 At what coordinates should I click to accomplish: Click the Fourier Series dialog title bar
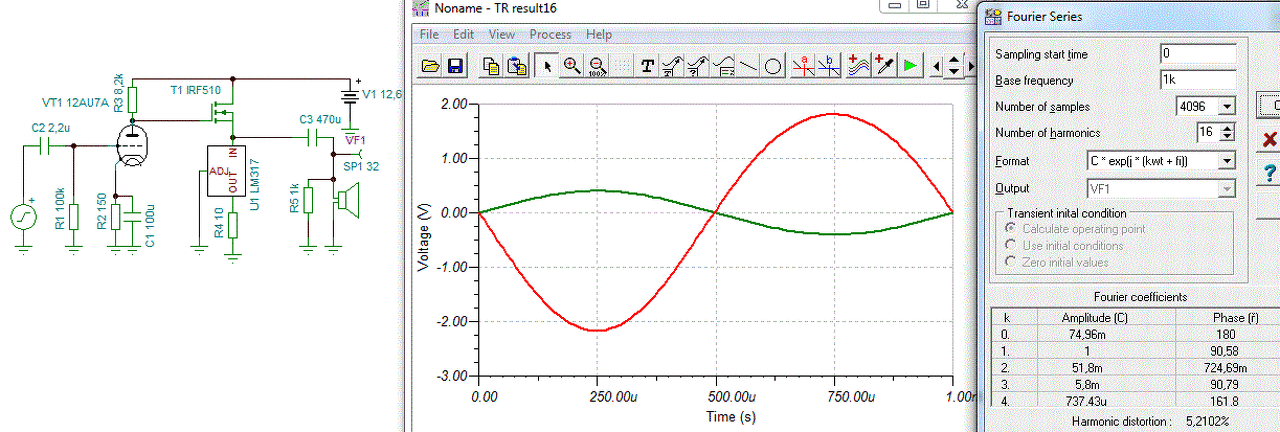coord(1130,16)
